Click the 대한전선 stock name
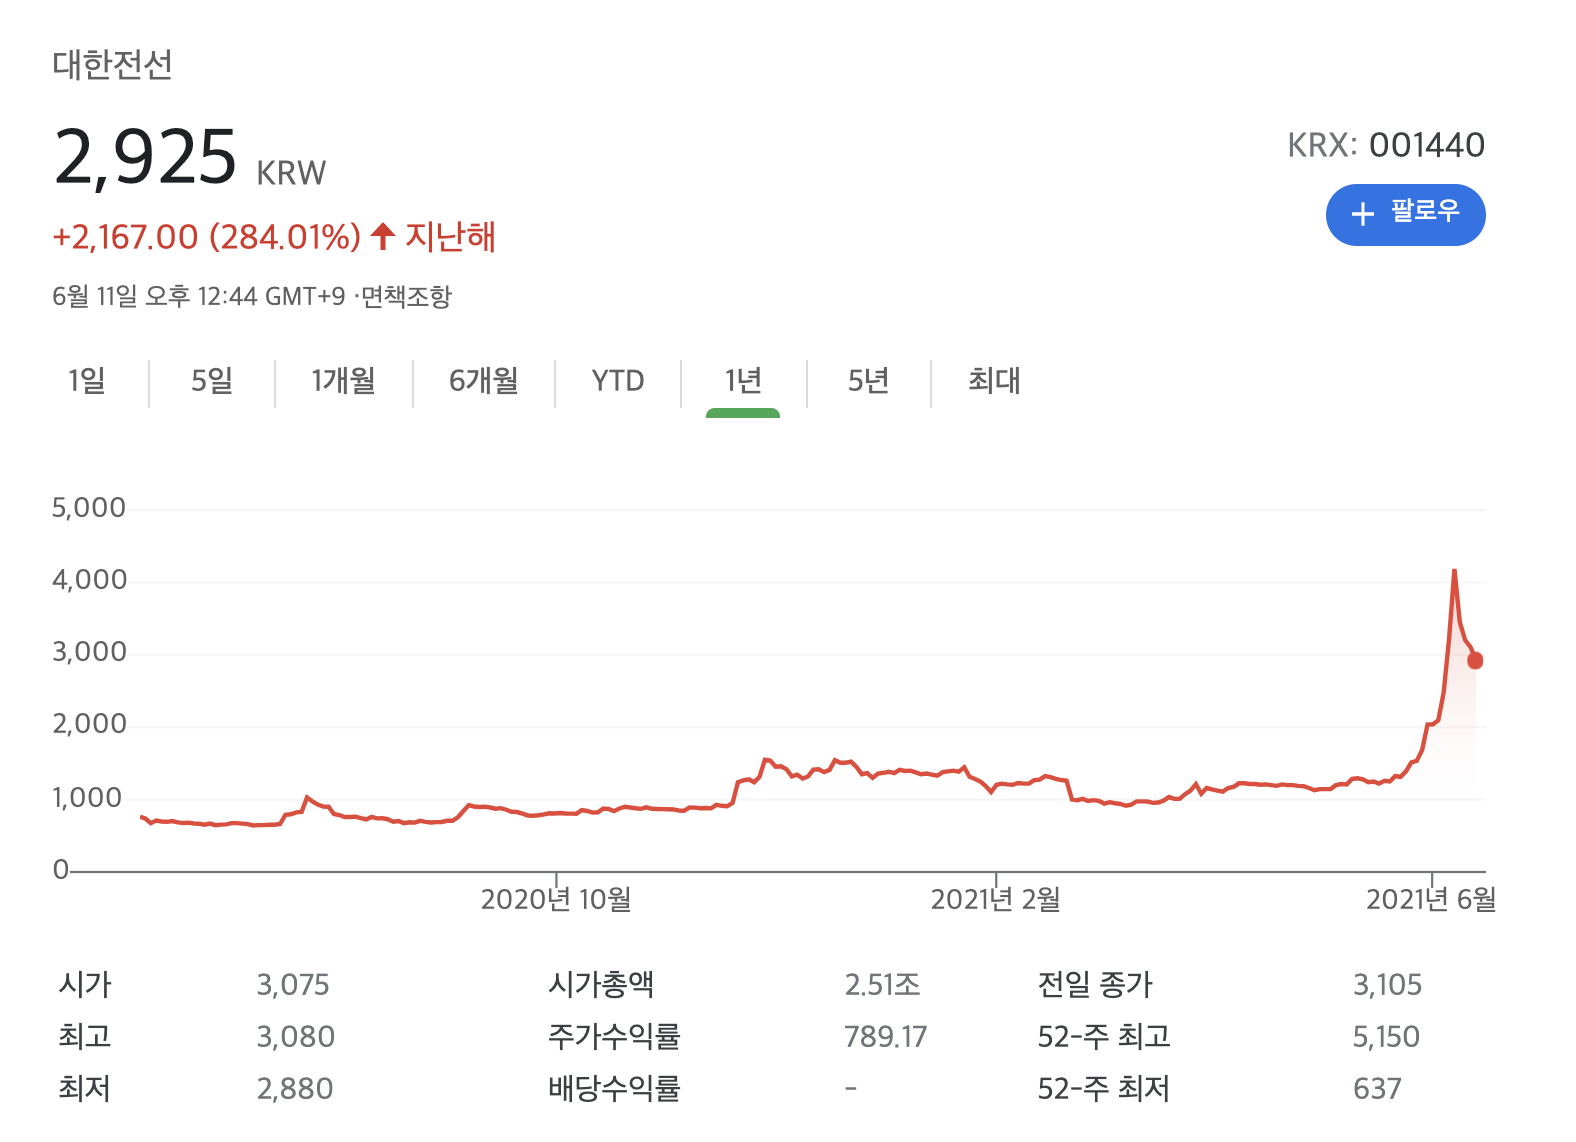Image resolution: width=1576 pixels, height=1142 pixels. tap(112, 64)
